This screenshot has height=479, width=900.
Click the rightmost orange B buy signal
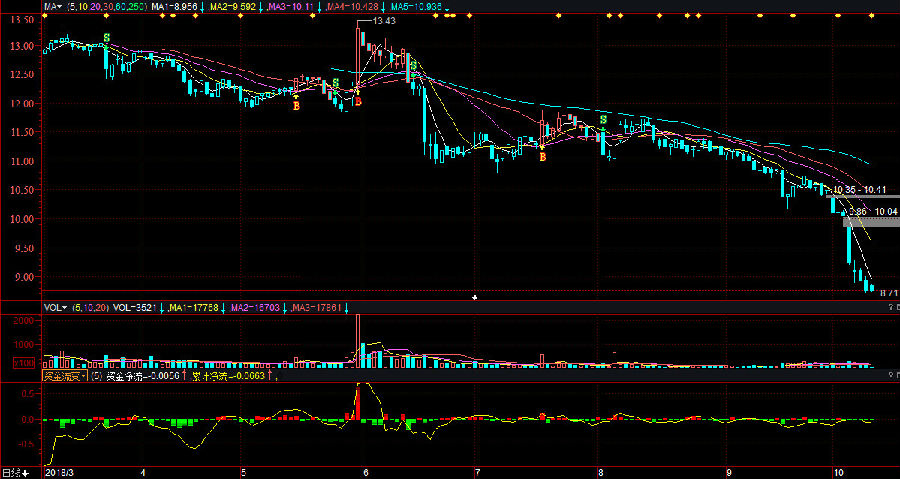point(542,156)
